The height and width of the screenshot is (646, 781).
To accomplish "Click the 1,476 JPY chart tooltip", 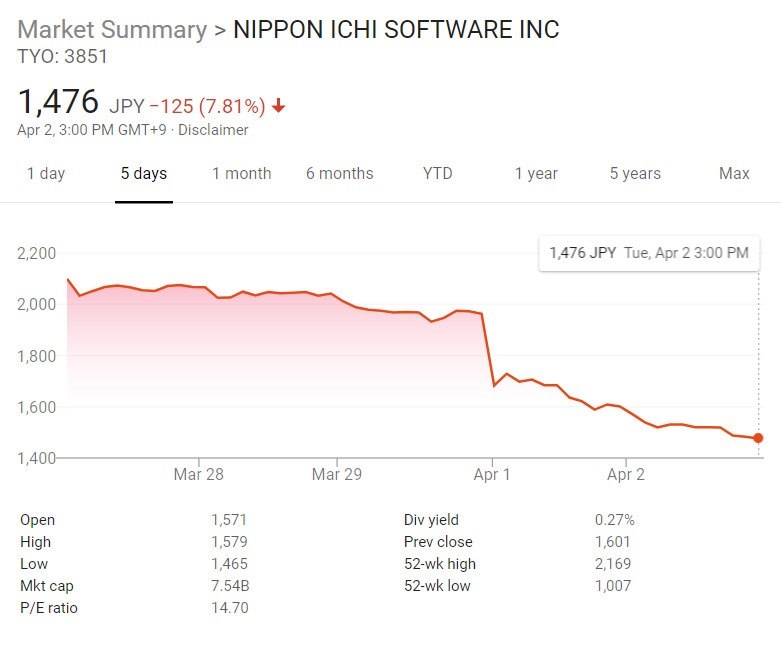I will (648, 253).
